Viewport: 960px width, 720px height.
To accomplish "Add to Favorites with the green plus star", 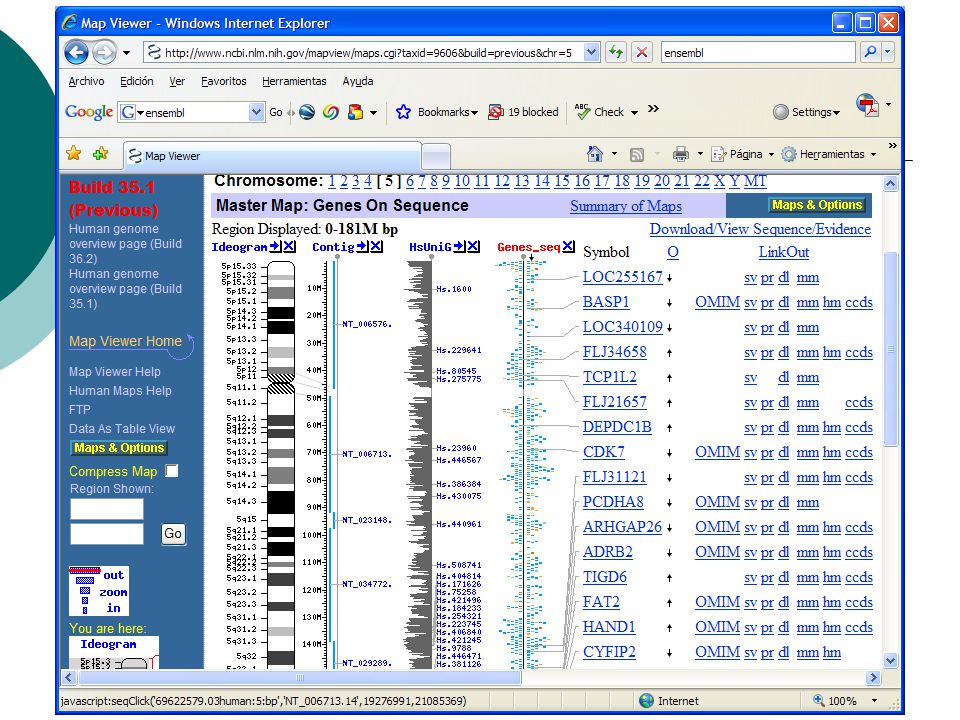I will pyautogui.click(x=100, y=153).
